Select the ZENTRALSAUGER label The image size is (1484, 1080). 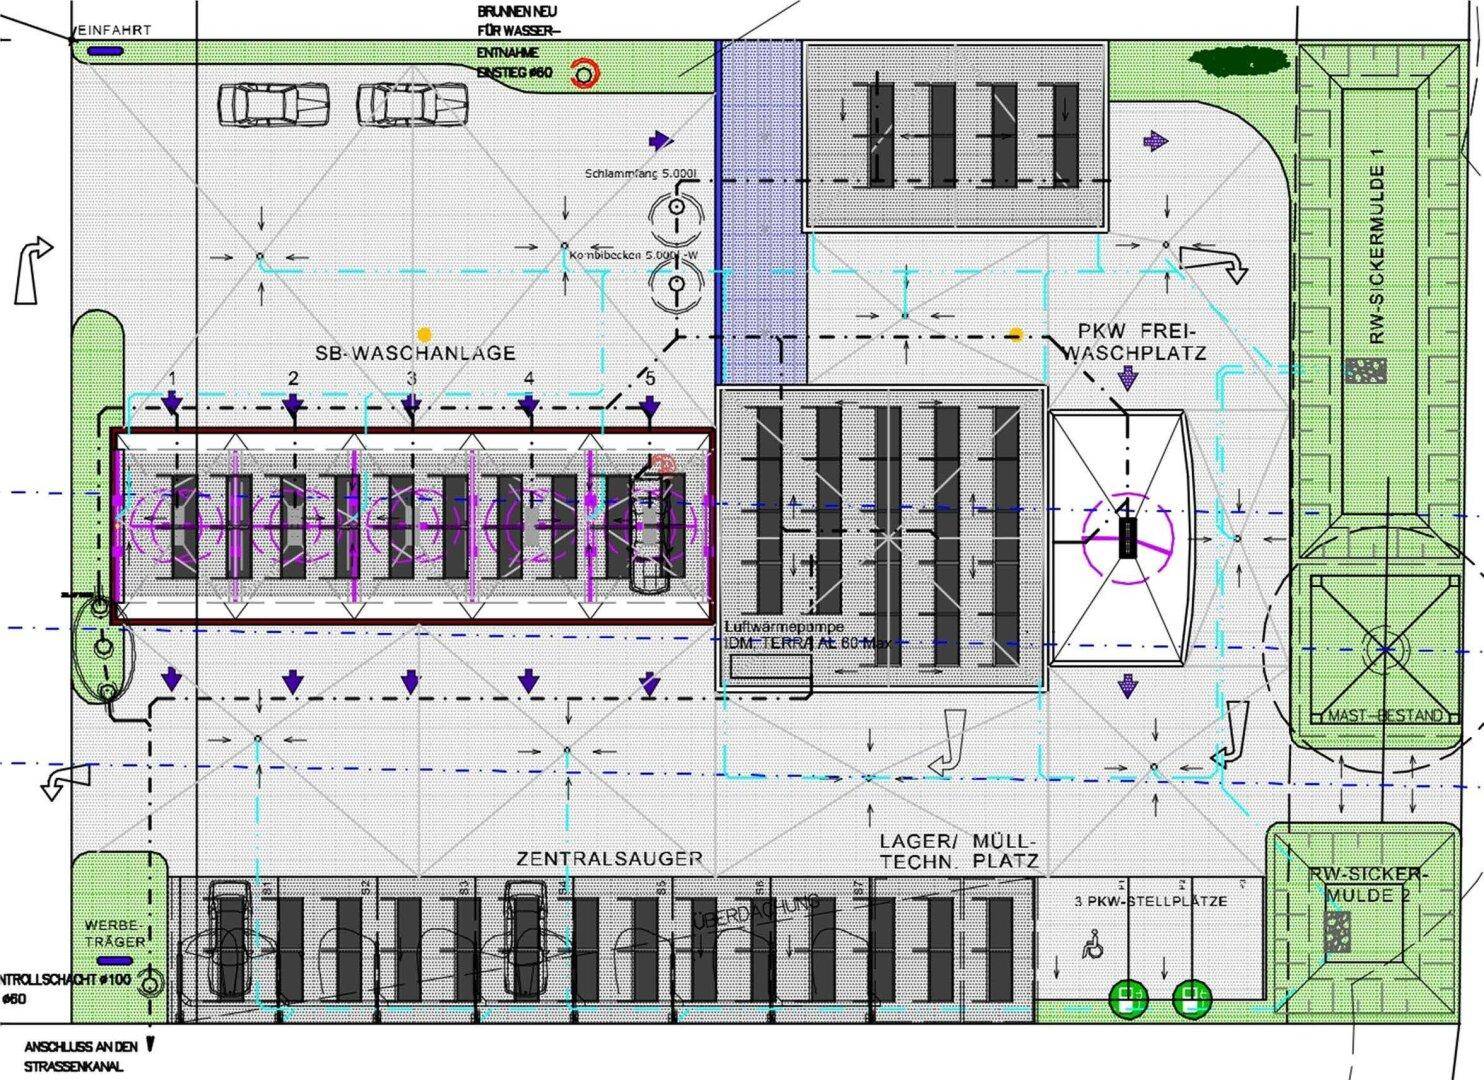[609, 858]
